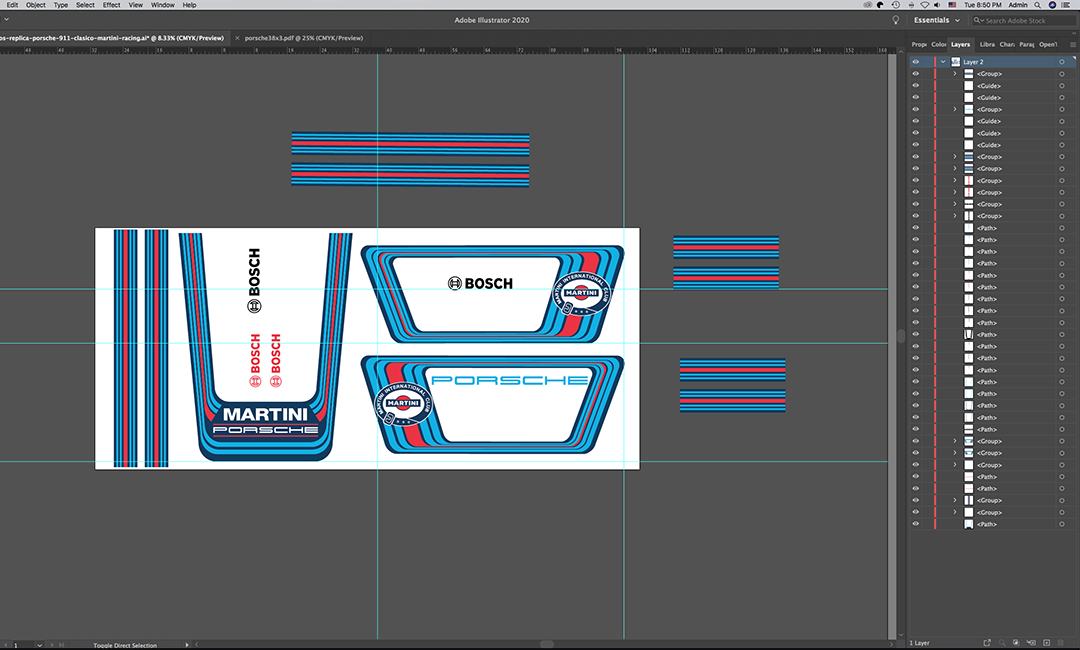Click the Create New Sublayer icon
Screen dimensions: 1080x650
[1031, 641]
